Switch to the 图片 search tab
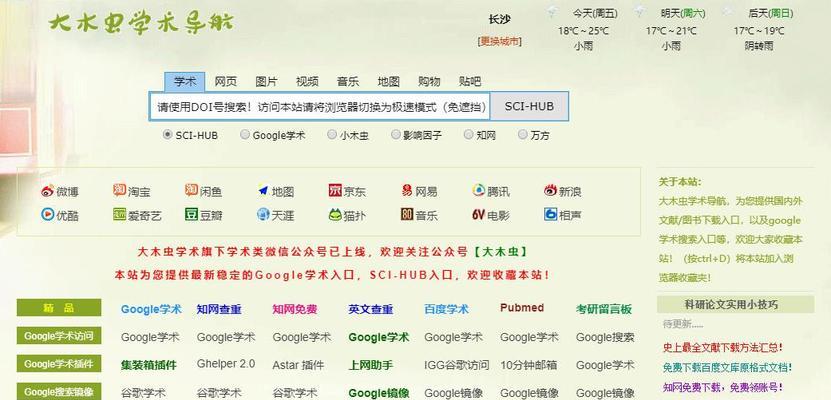 (266, 82)
